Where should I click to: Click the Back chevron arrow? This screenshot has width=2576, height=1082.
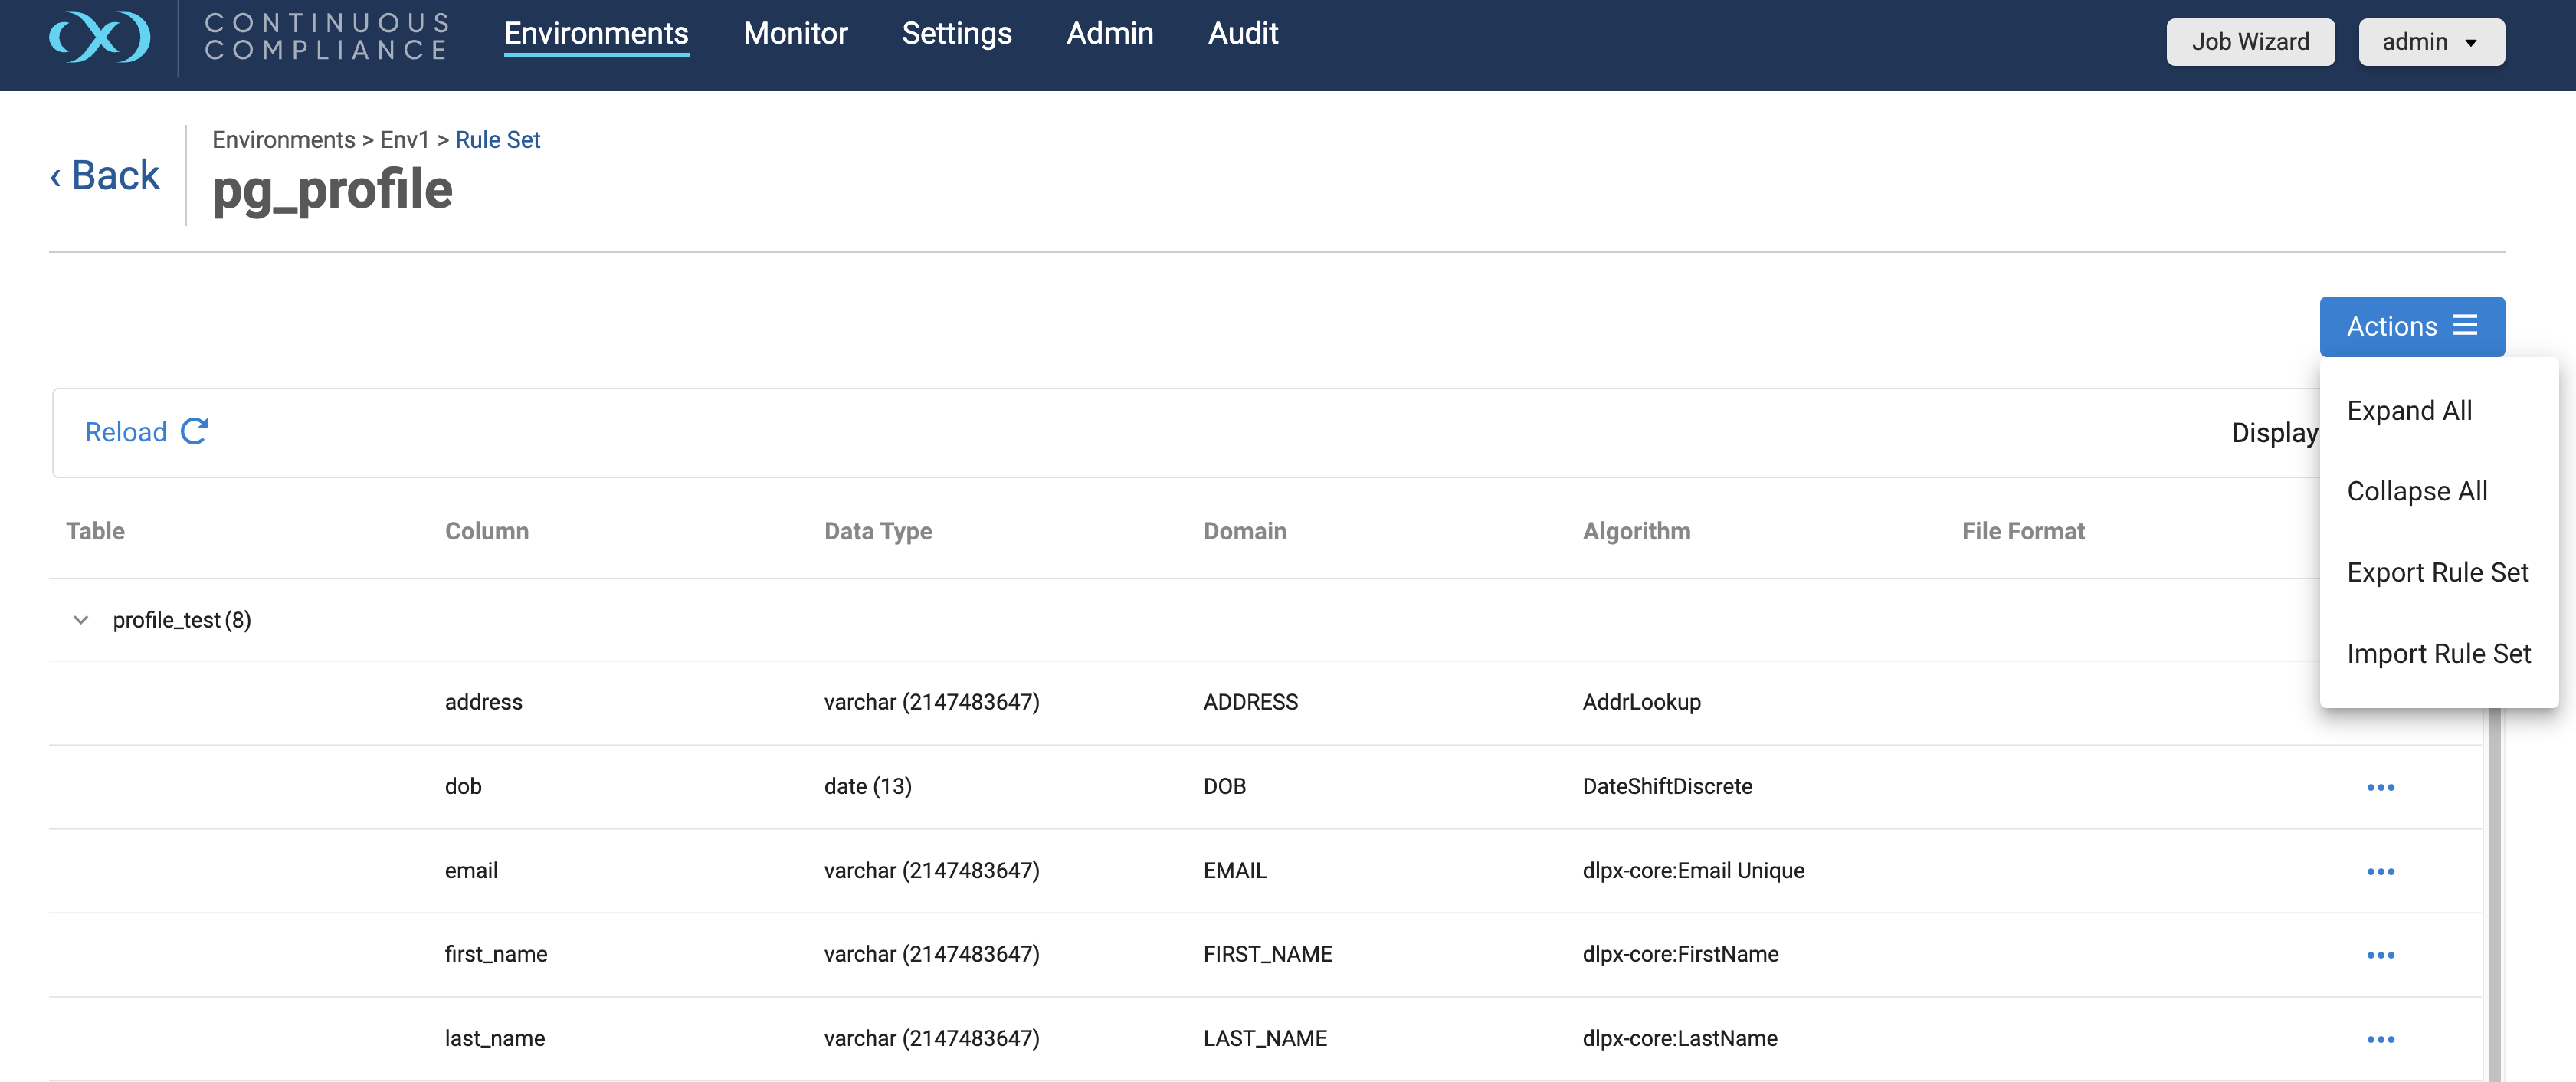56,177
